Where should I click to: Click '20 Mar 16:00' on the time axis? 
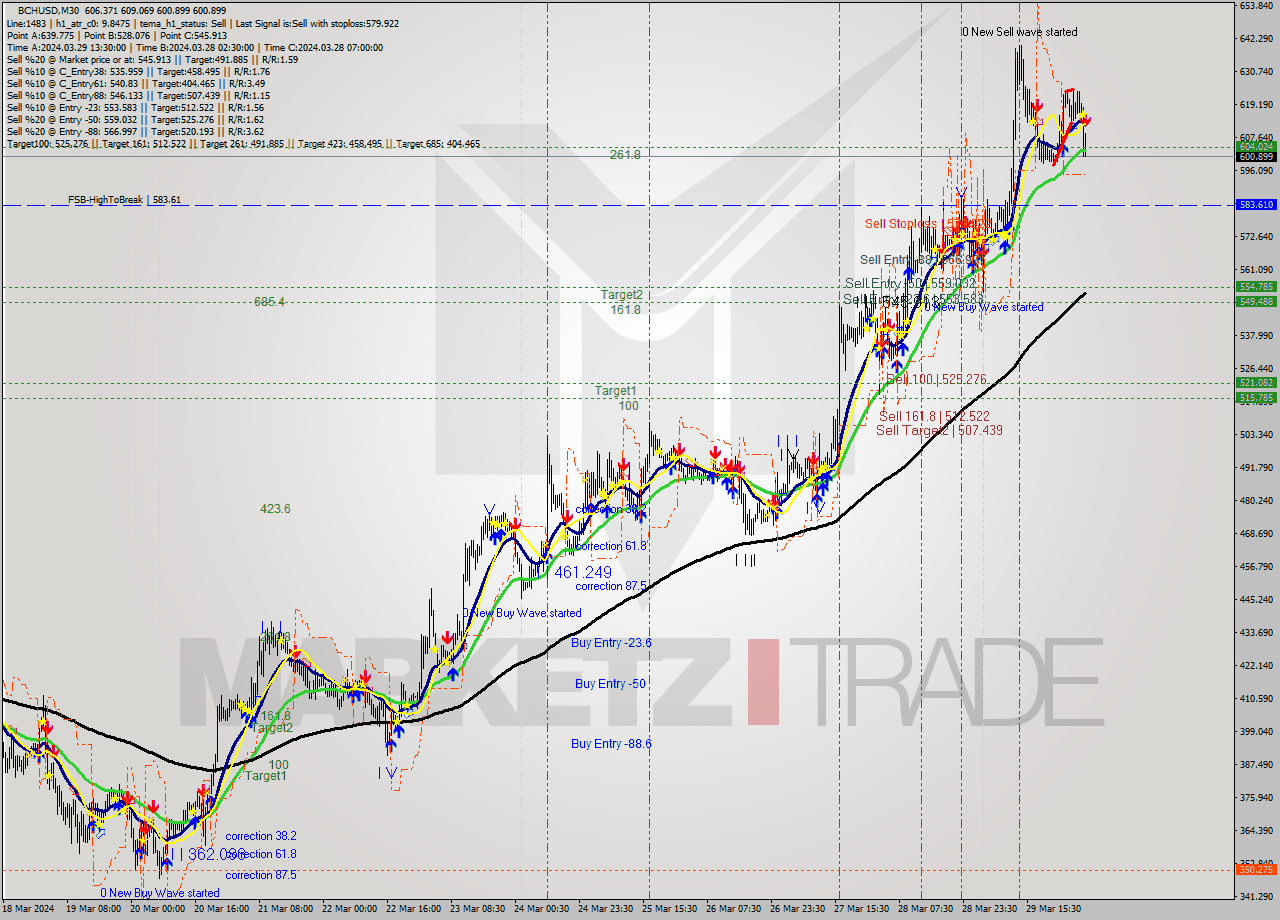(x=221, y=909)
